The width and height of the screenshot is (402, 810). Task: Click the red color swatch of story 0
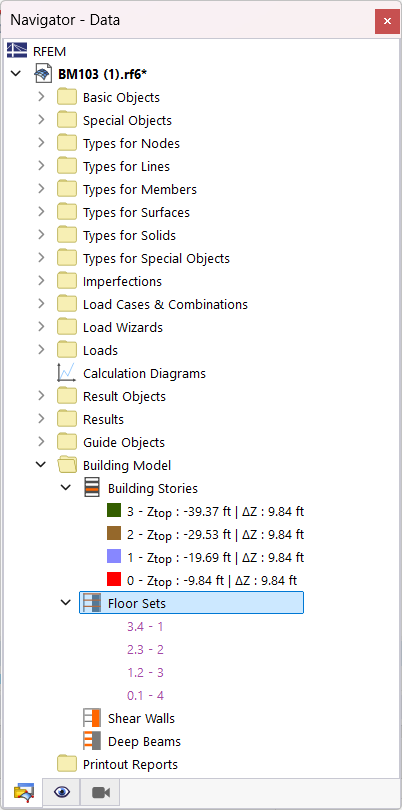114,579
